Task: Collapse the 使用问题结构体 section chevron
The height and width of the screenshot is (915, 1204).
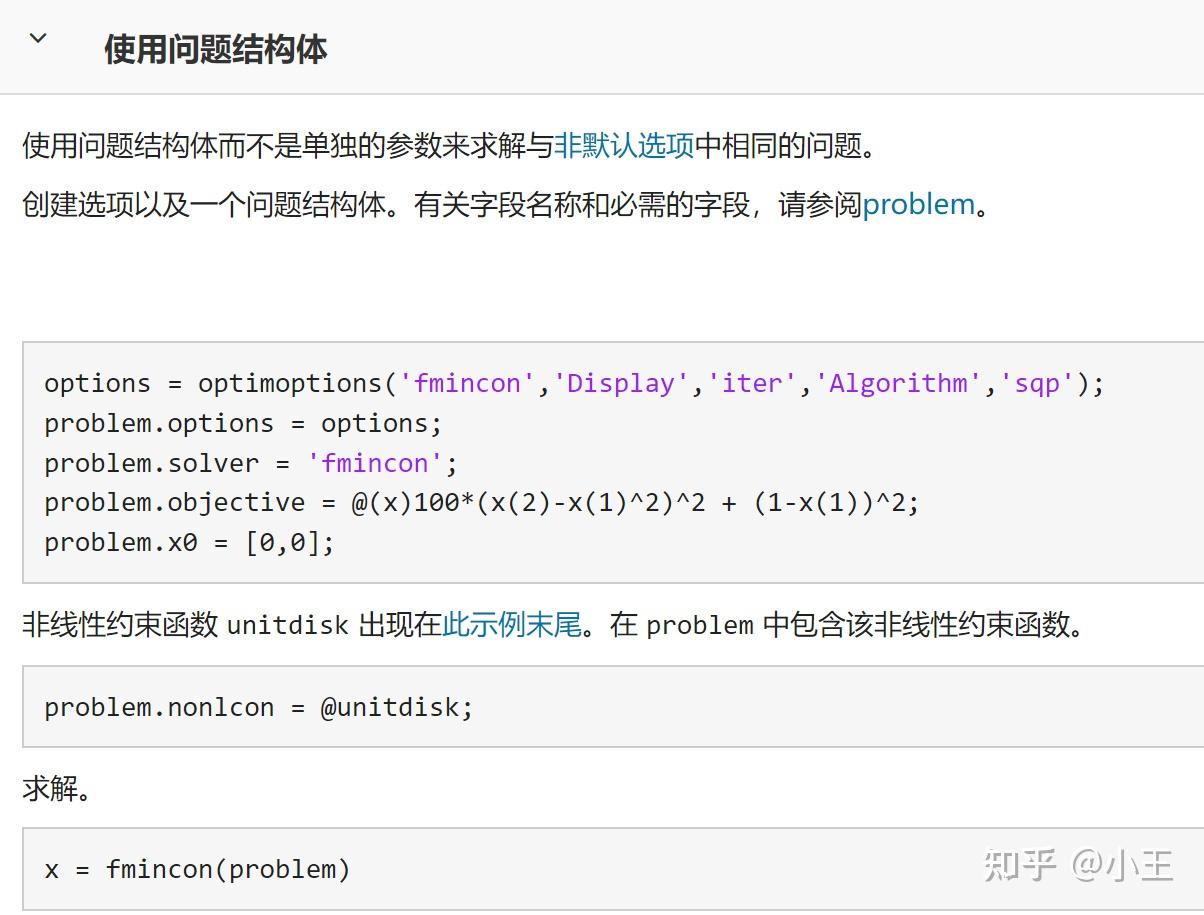Action: coord(38,40)
